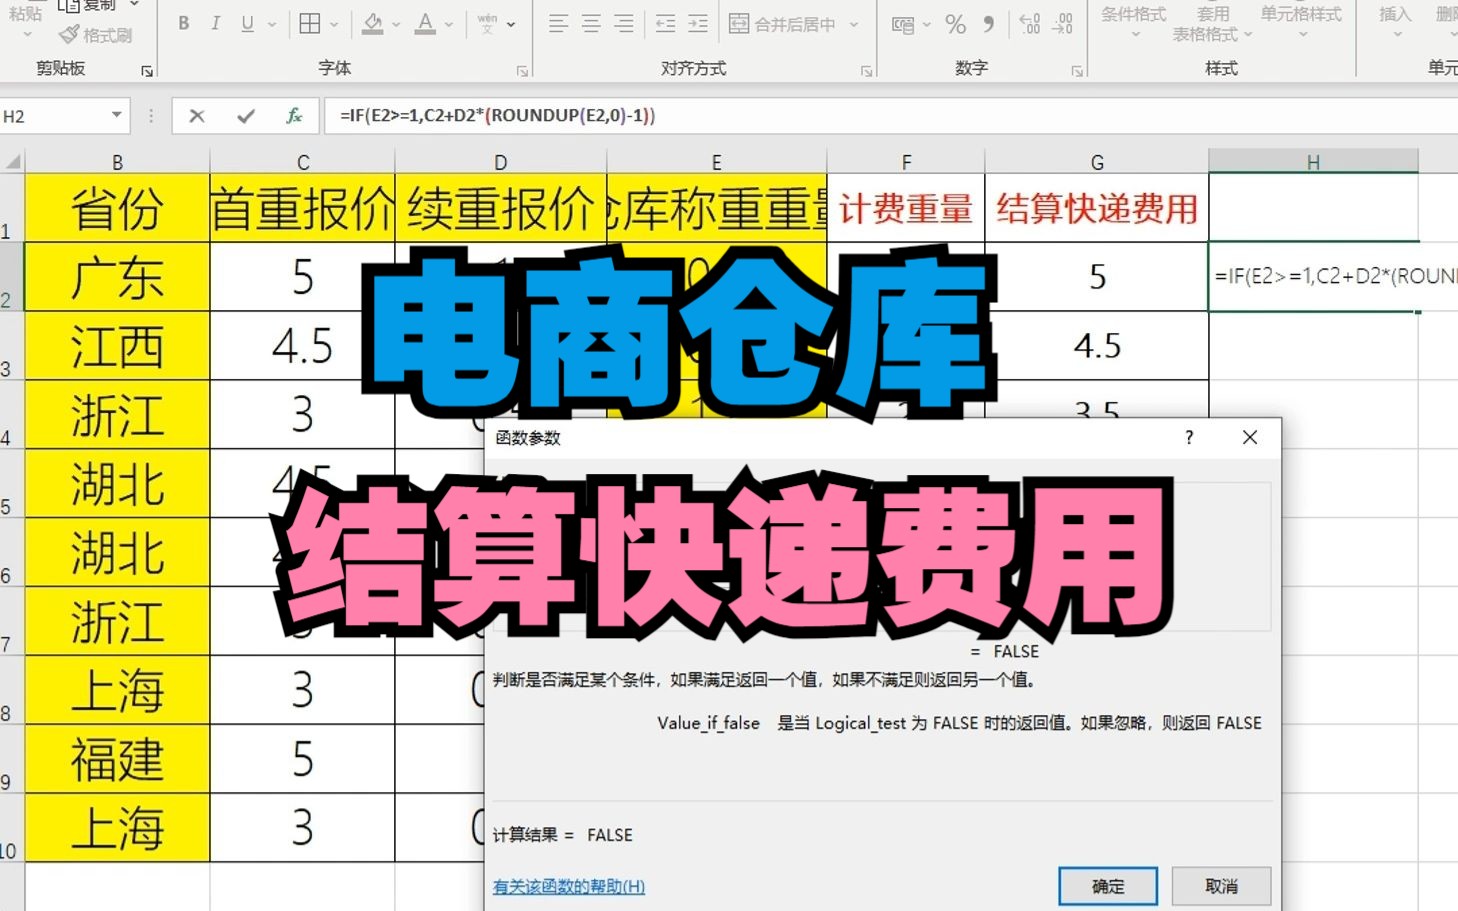Select 首重报价 header cell
The width and height of the screenshot is (1458, 911).
[x=303, y=207]
